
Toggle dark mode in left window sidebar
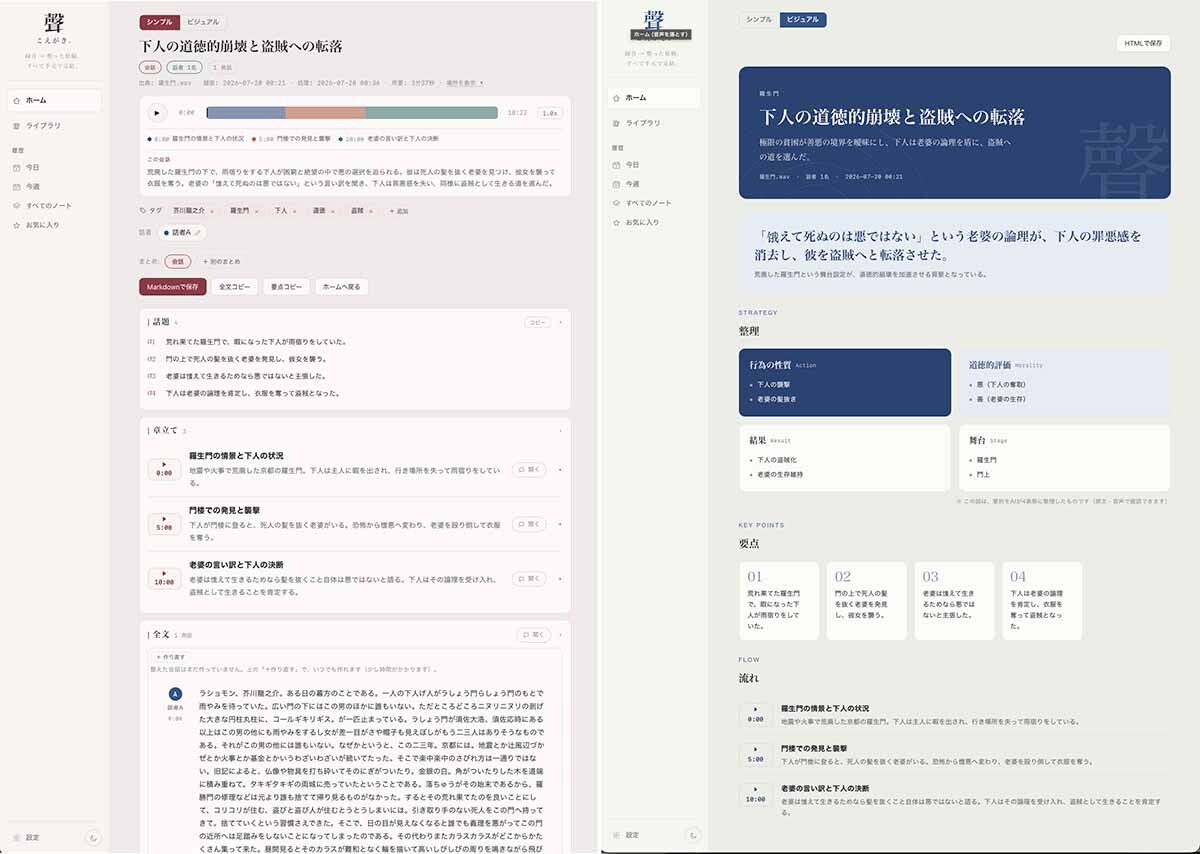tap(94, 837)
